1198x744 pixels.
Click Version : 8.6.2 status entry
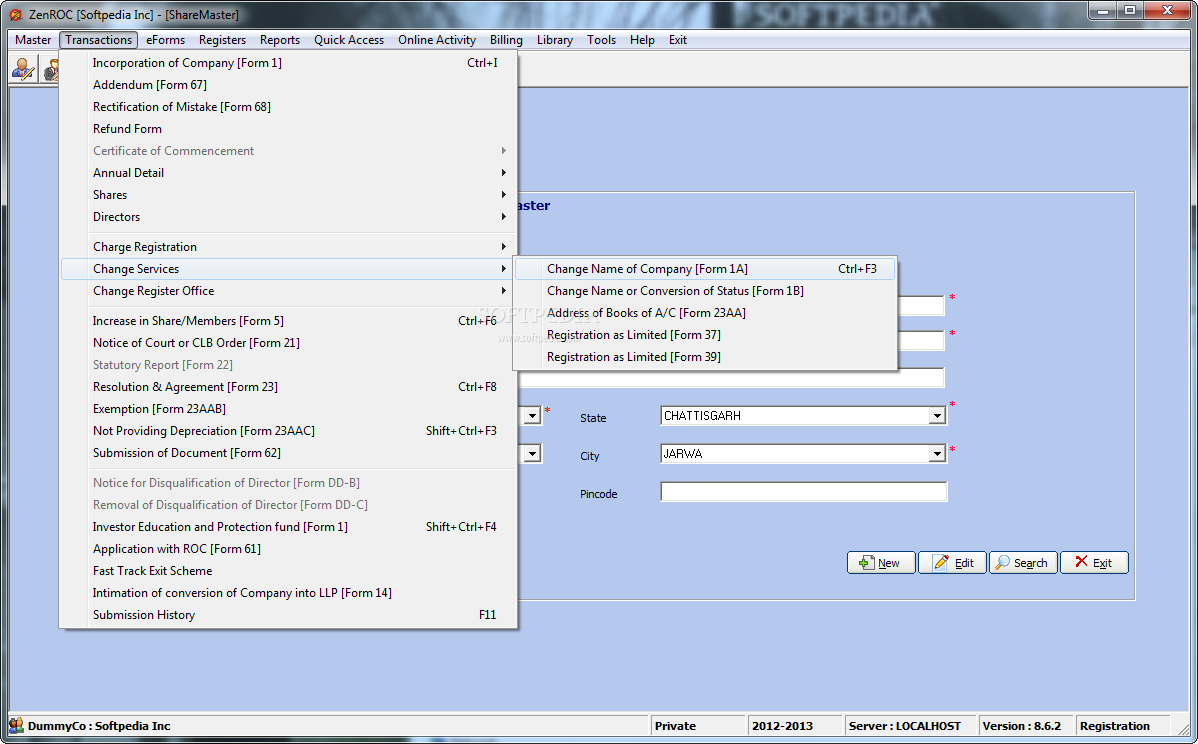pos(1022,726)
